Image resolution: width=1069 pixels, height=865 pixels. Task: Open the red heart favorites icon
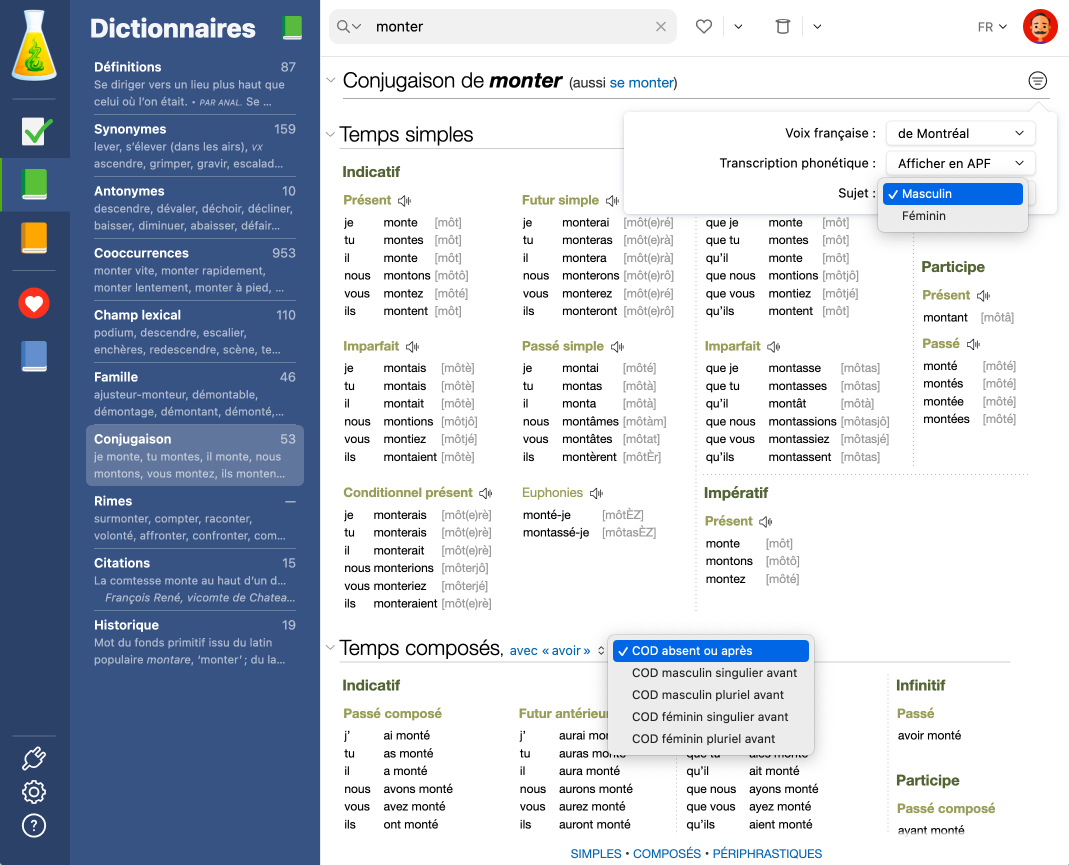33,302
